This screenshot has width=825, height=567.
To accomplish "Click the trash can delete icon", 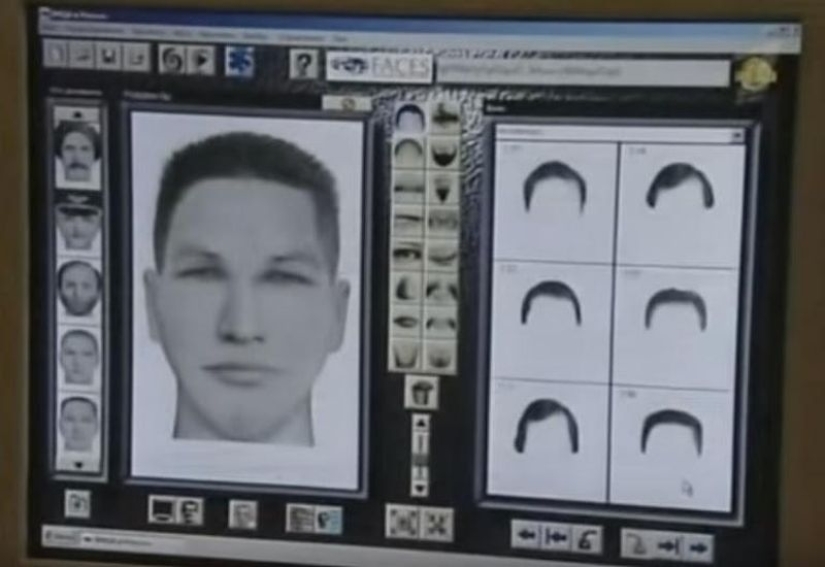I will 421,391.
